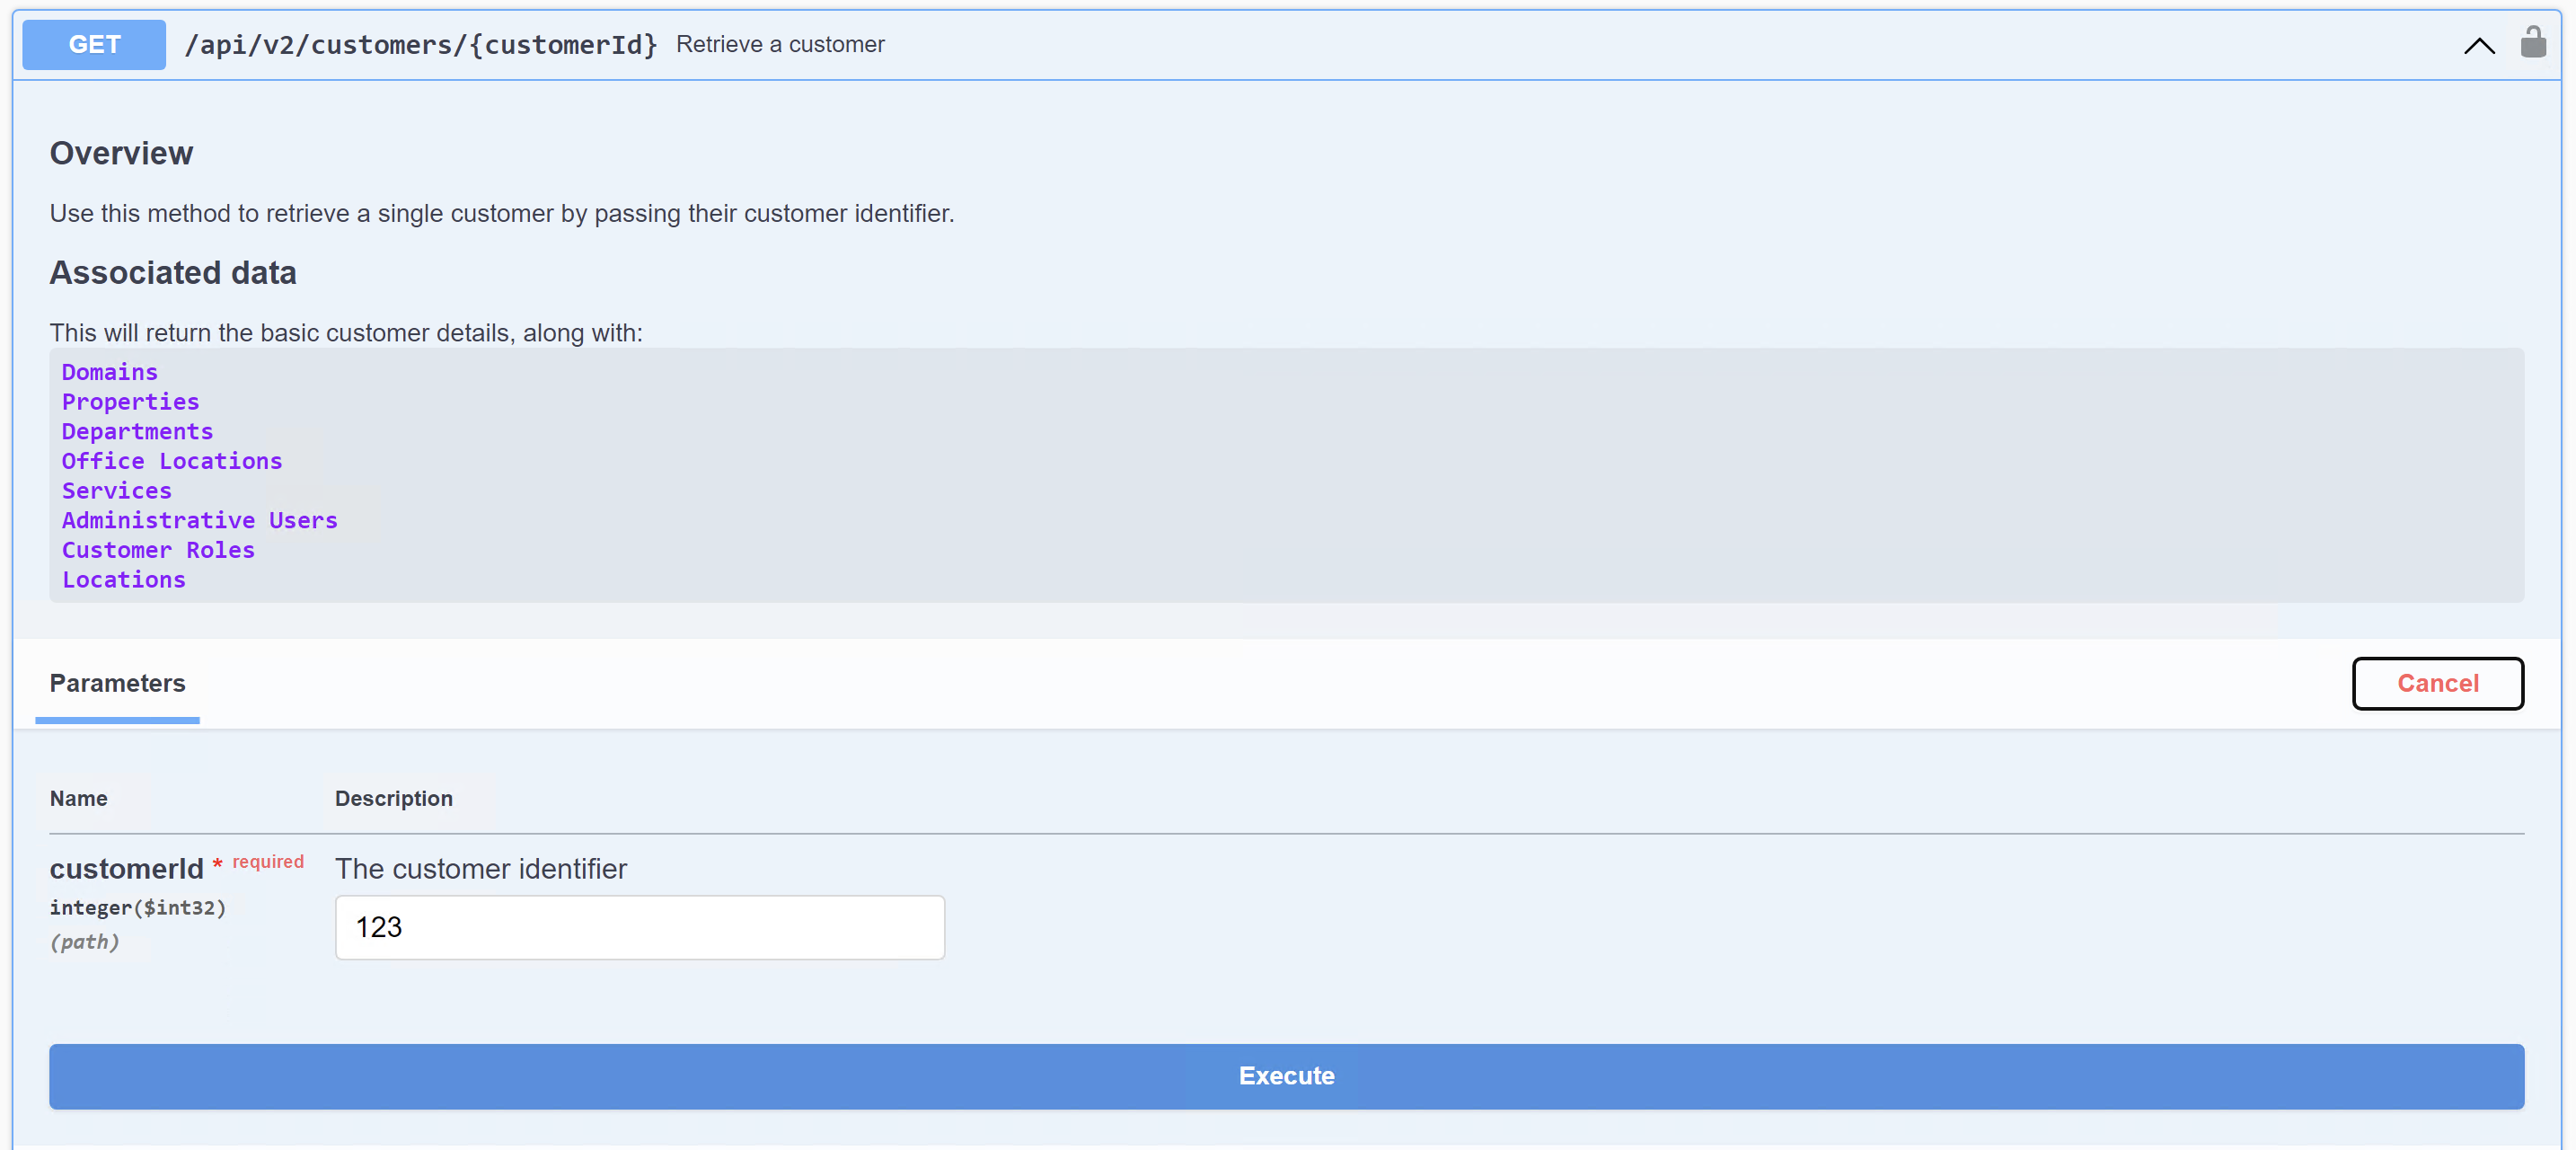Open the Services associated data link
Viewport: 2576px width, 1150px height.
(116, 491)
